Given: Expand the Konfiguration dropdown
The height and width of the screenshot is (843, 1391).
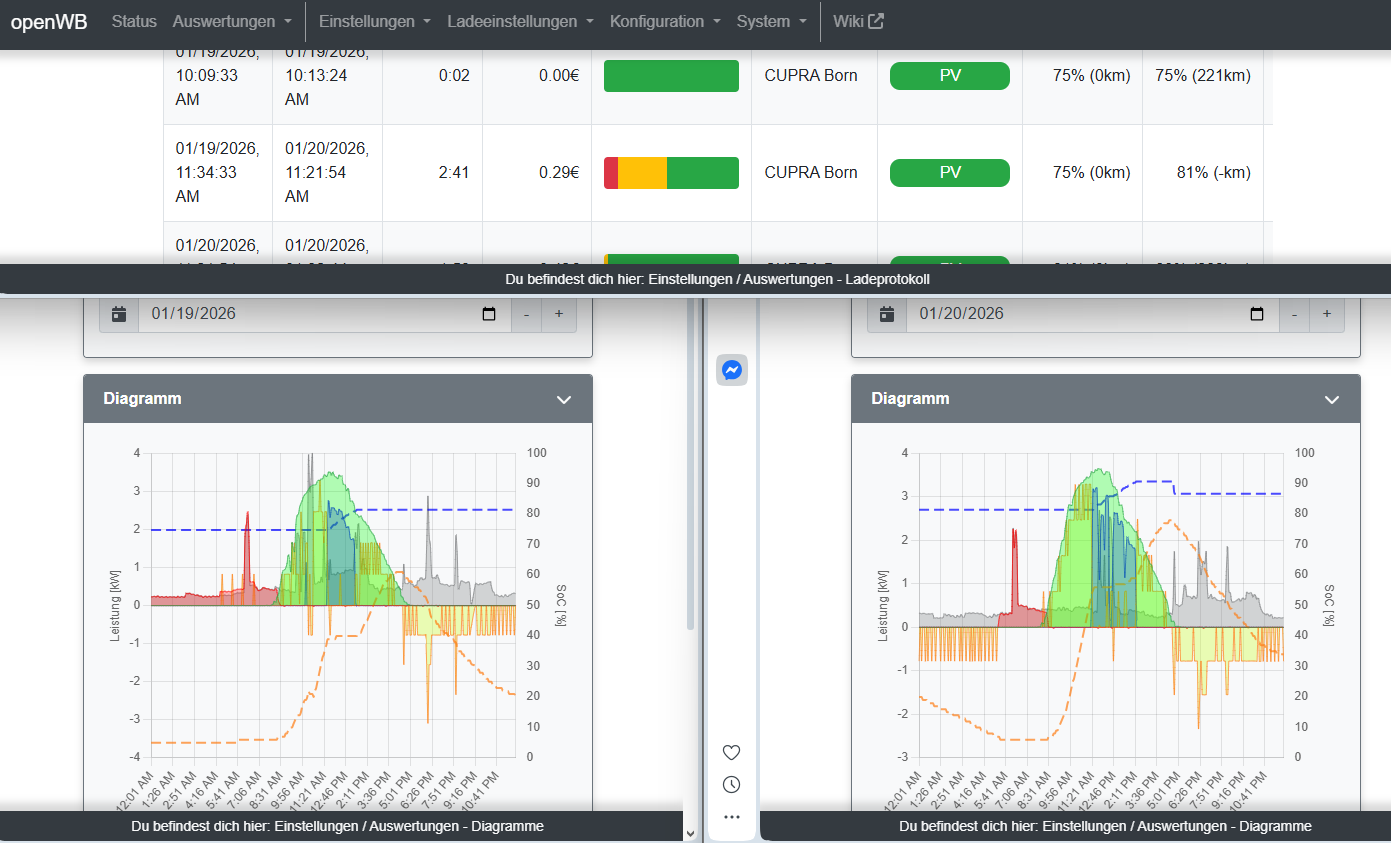Looking at the screenshot, I should (665, 21).
